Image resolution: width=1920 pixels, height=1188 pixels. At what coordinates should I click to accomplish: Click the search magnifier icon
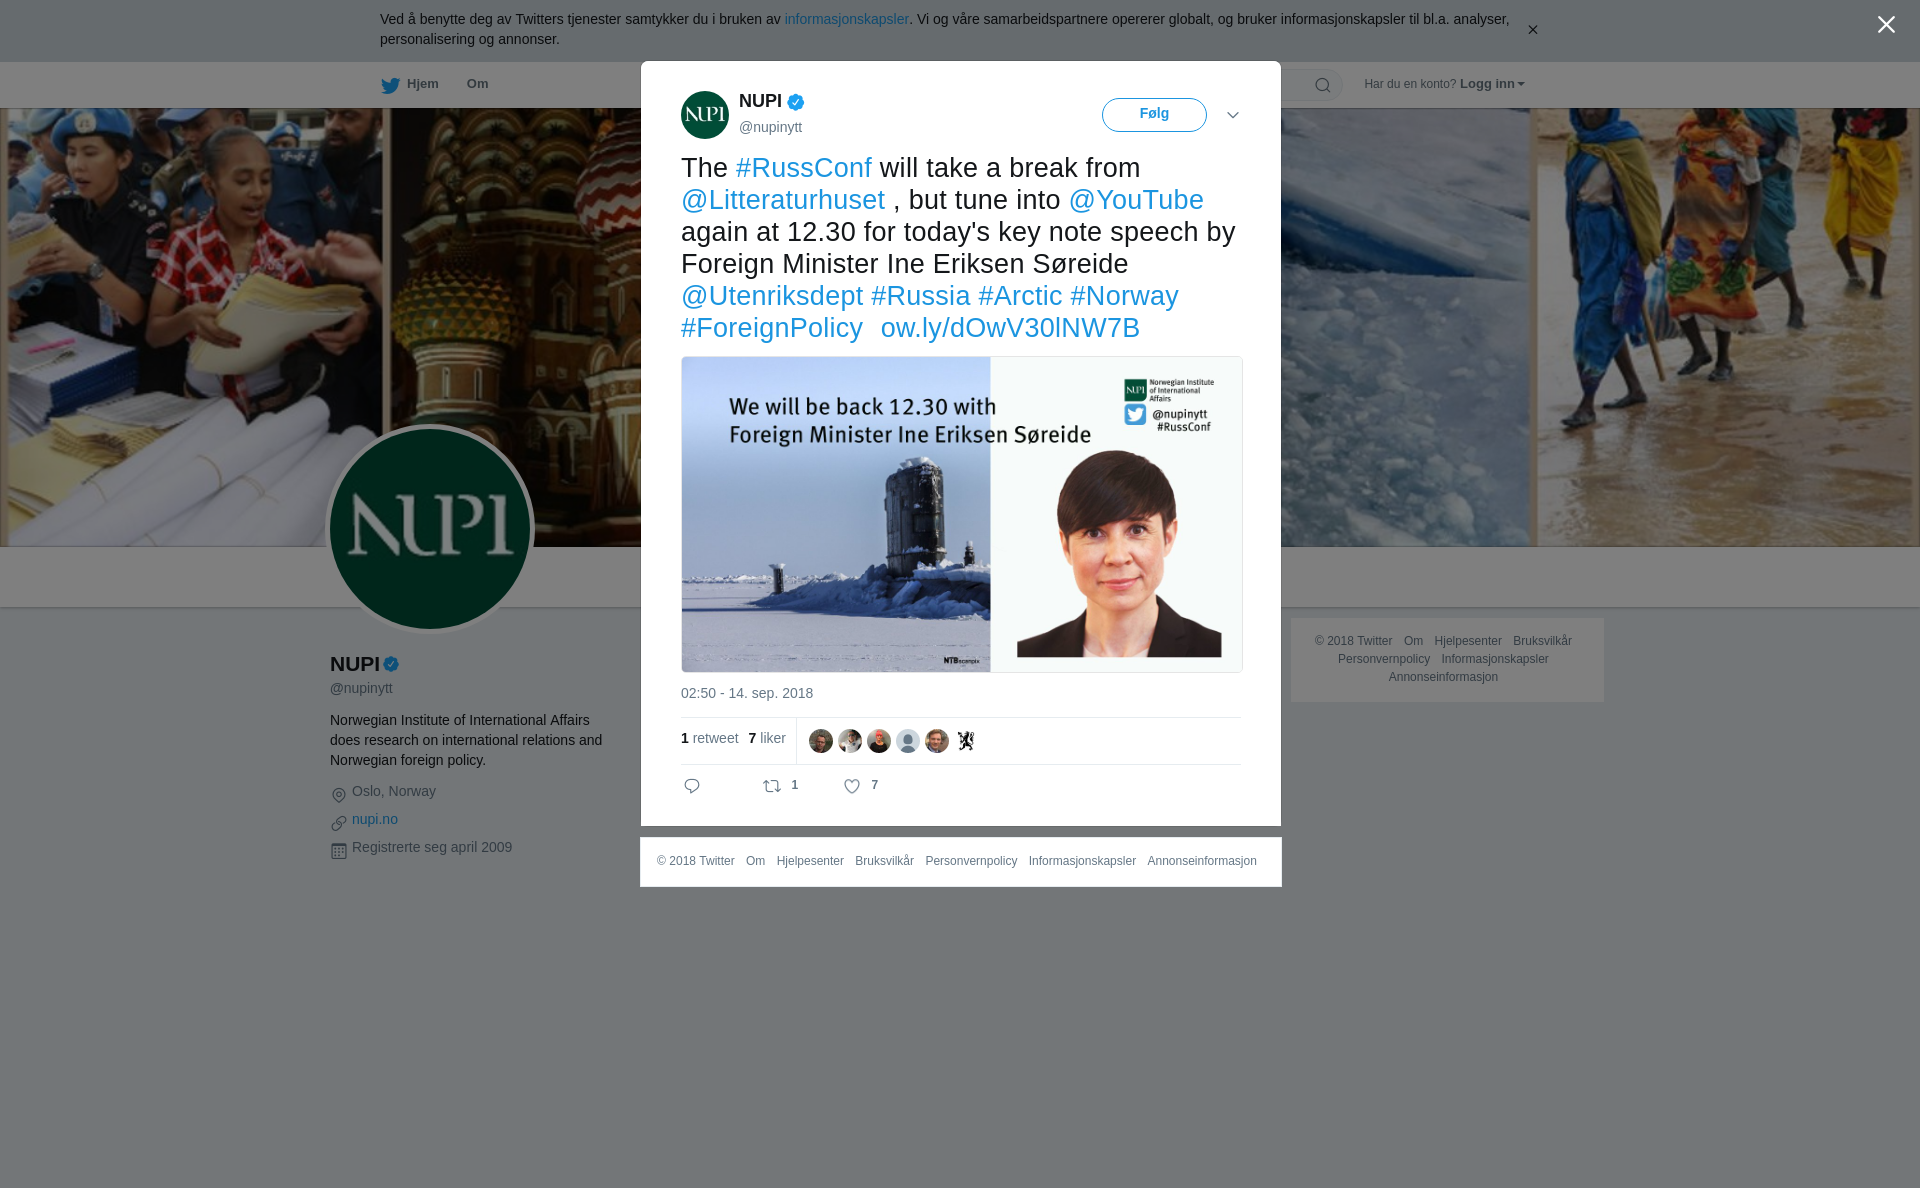1323,85
